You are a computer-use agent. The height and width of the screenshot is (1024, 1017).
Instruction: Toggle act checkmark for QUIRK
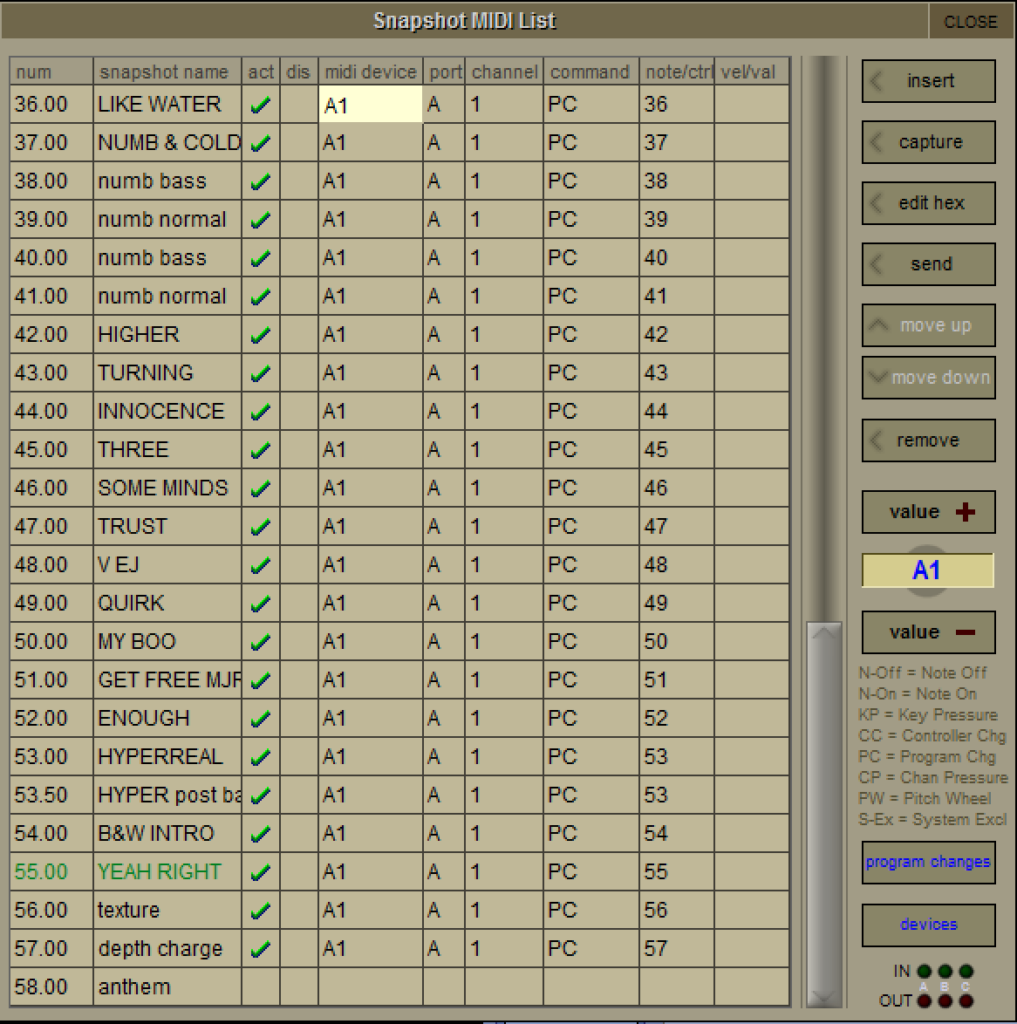(261, 603)
